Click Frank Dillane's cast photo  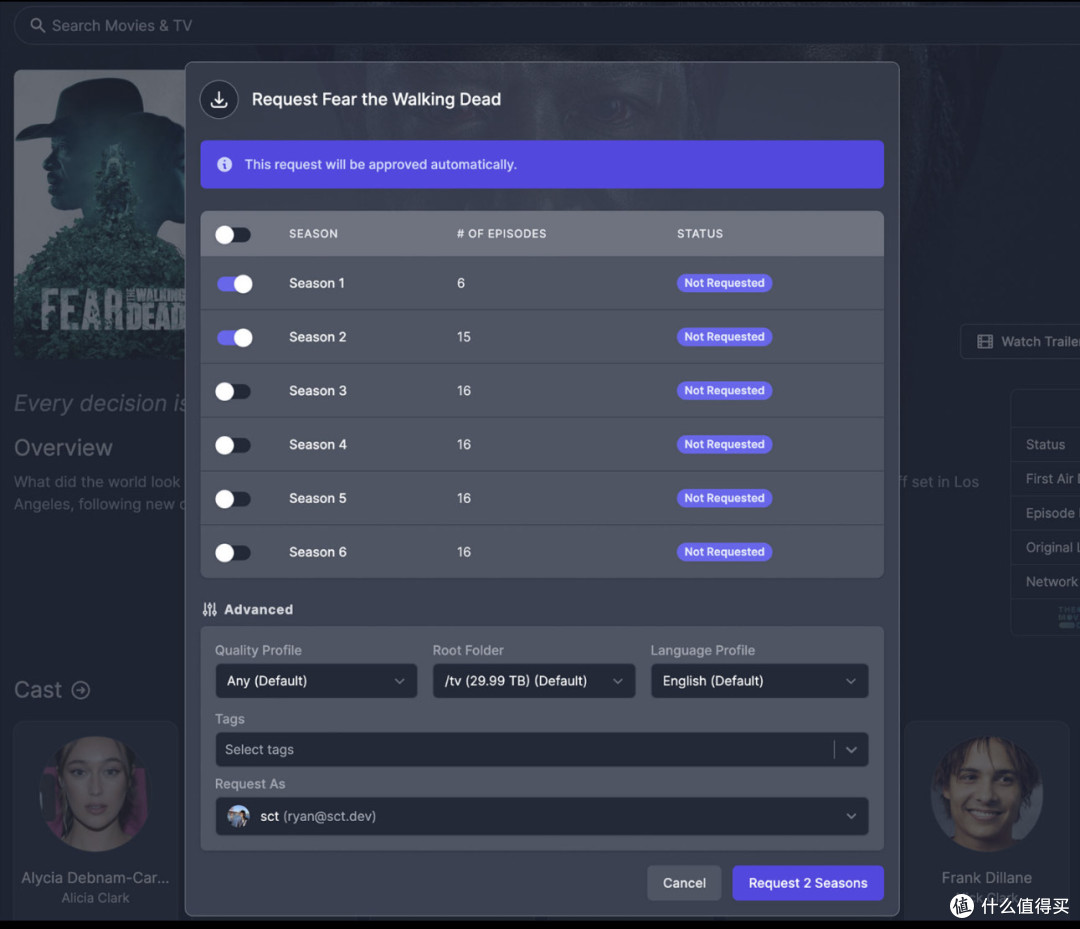[986, 794]
